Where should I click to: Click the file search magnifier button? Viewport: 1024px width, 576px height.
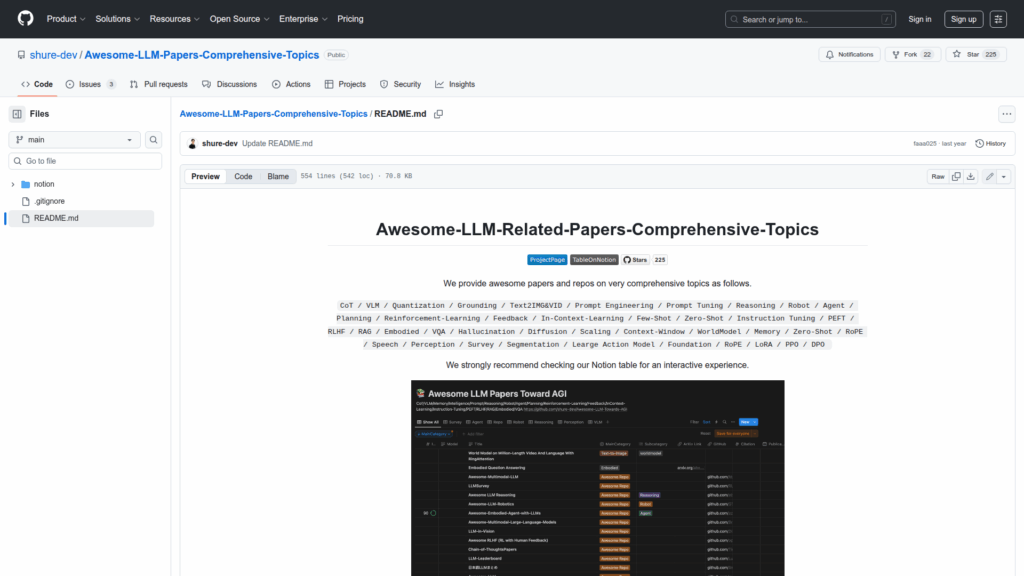[153, 140]
